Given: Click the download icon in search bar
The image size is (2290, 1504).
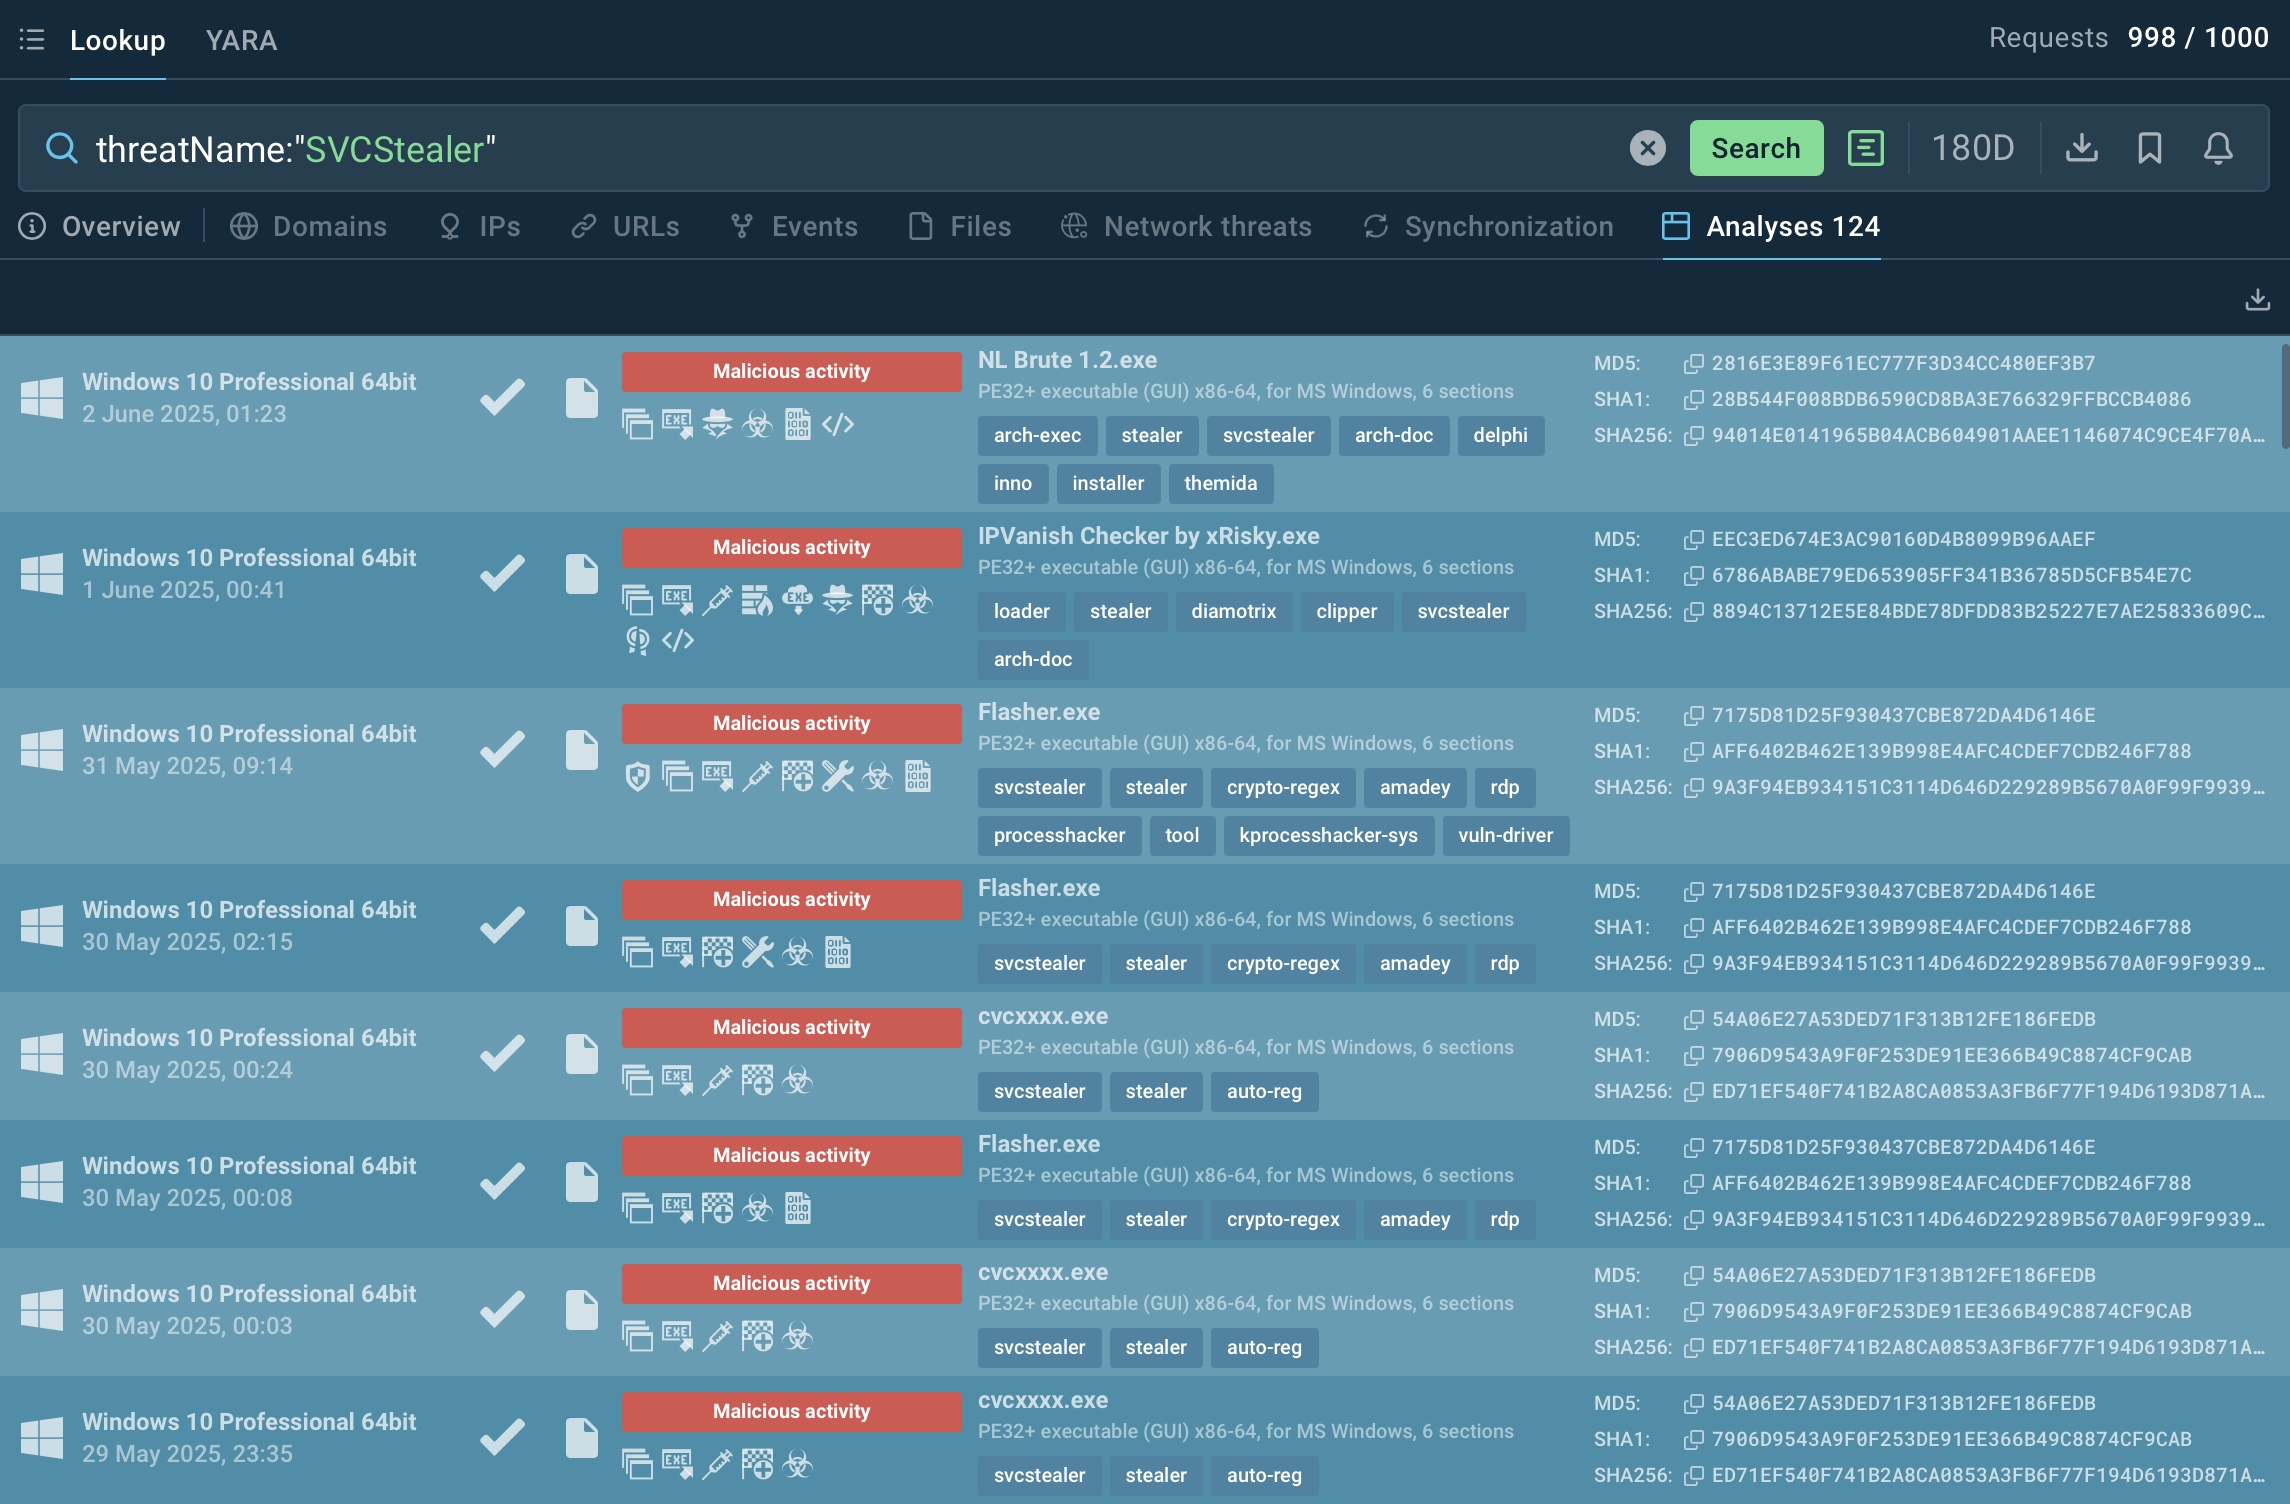Looking at the screenshot, I should tap(2082, 148).
